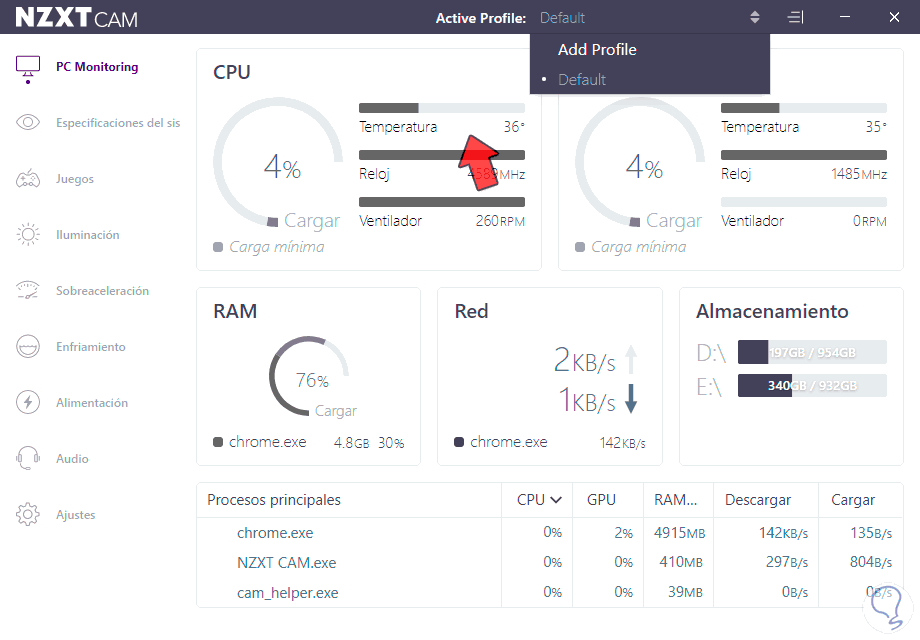This screenshot has height=640, width=920.
Task: Click the E:\ drive usage bar
Action: 812,385
